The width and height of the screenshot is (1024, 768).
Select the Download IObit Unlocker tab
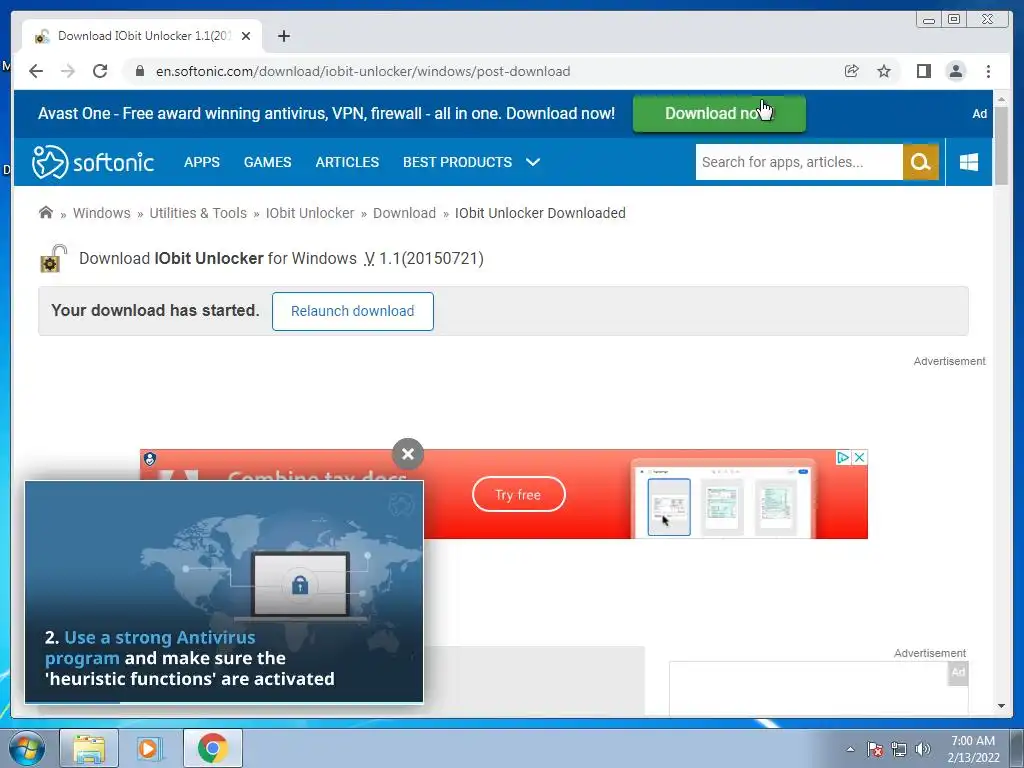142,36
